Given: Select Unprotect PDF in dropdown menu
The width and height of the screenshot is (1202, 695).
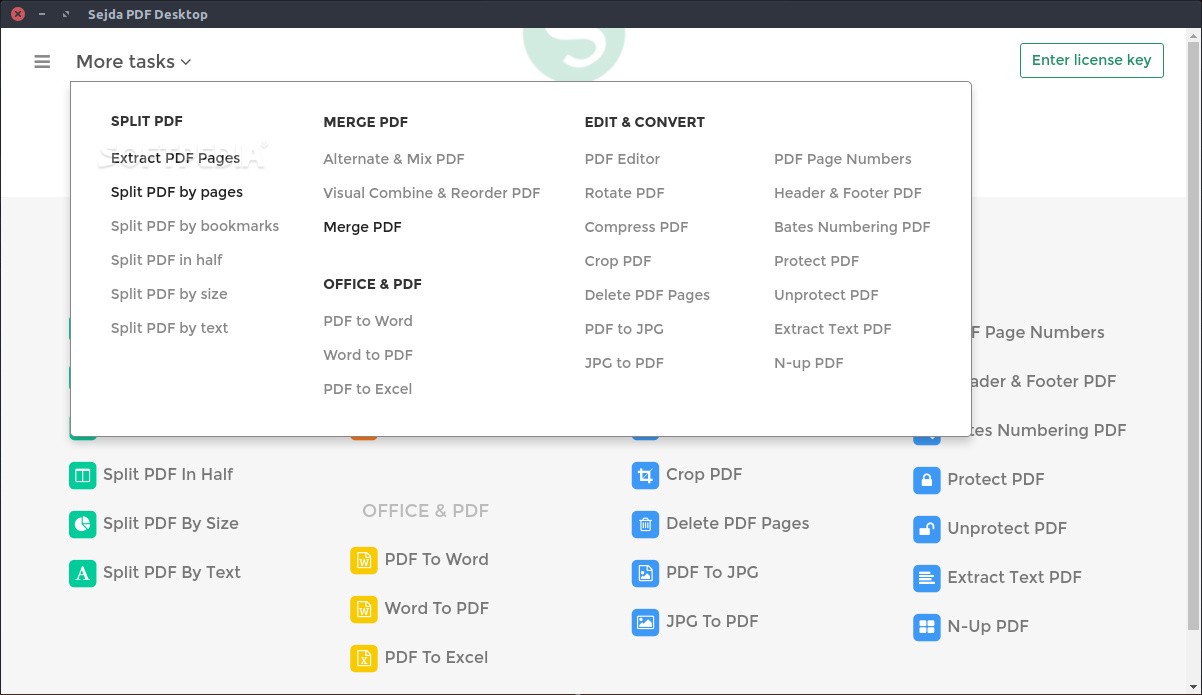Looking at the screenshot, I should (826, 295).
